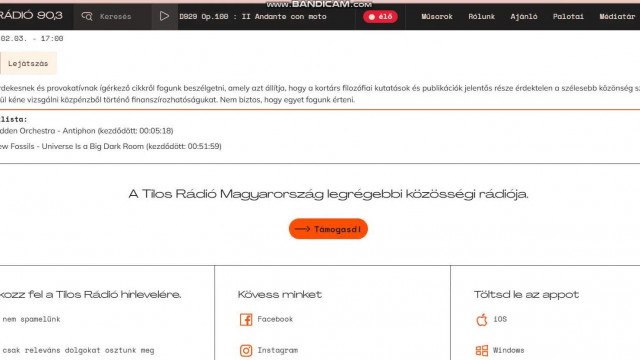
Task: Open the Facebook icon under Kövess minket
Action: pyautogui.click(x=246, y=320)
